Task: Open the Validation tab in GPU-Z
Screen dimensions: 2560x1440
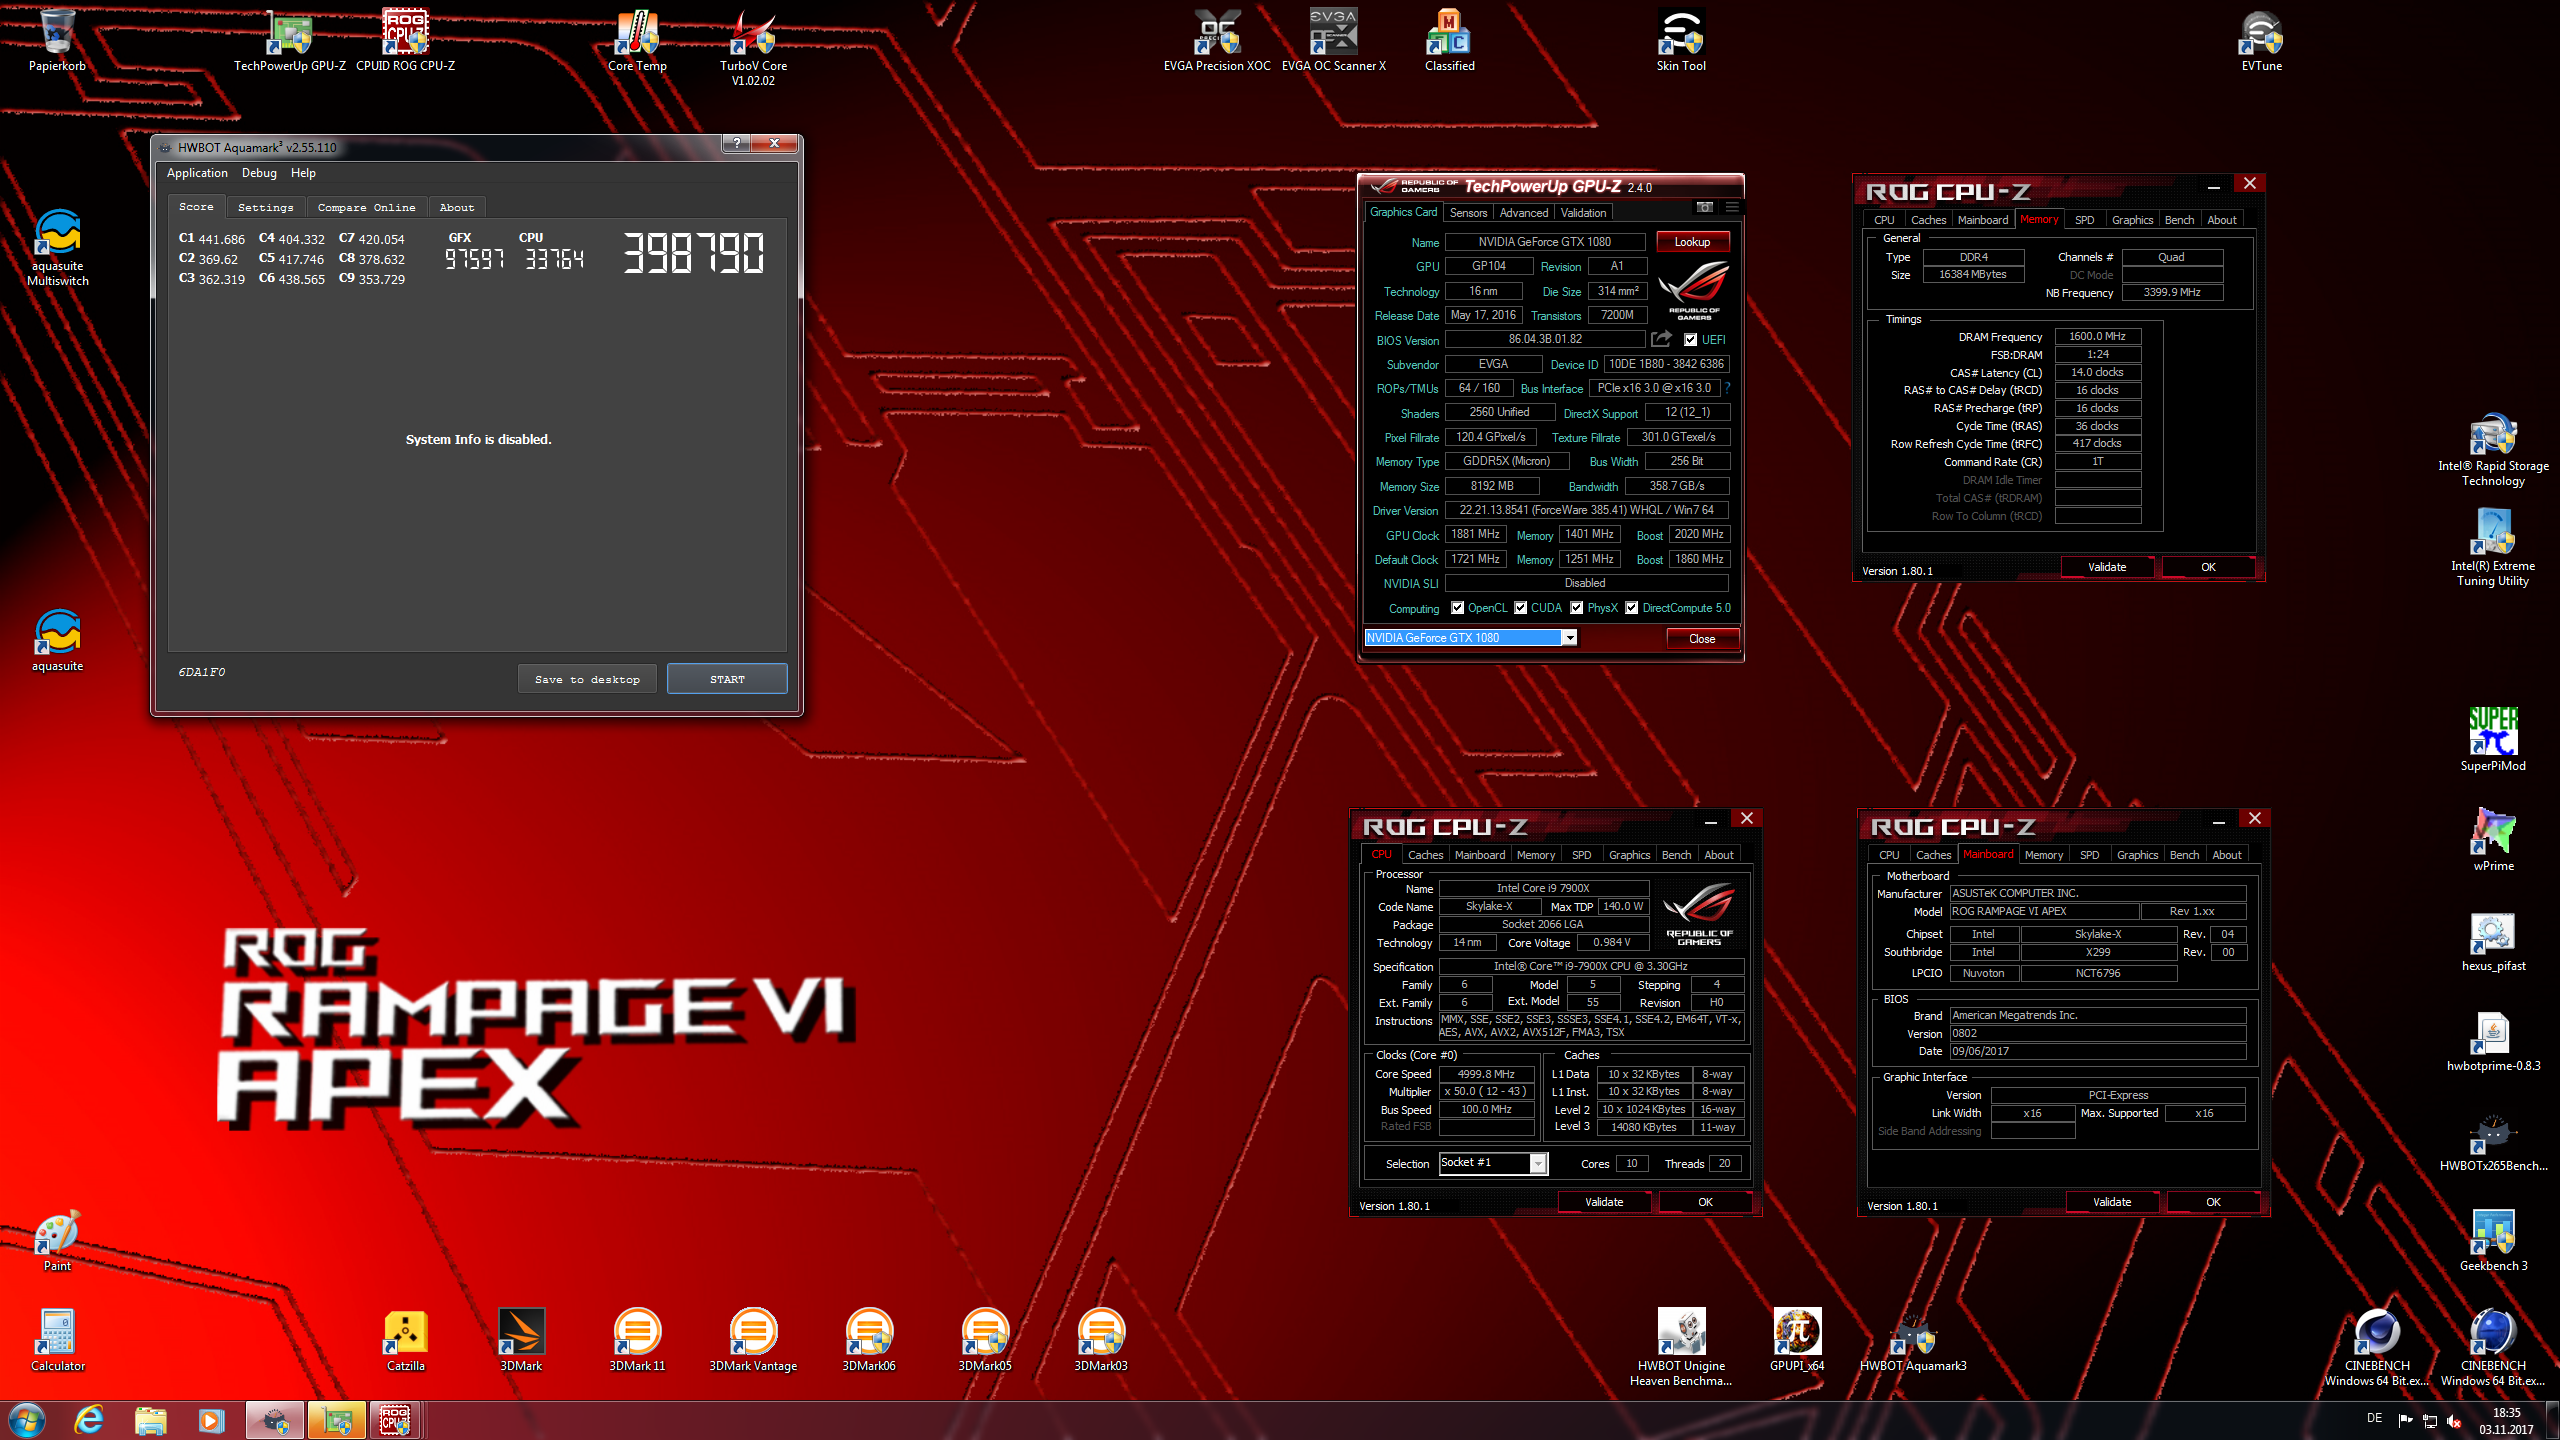Action: pos(1583,212)
